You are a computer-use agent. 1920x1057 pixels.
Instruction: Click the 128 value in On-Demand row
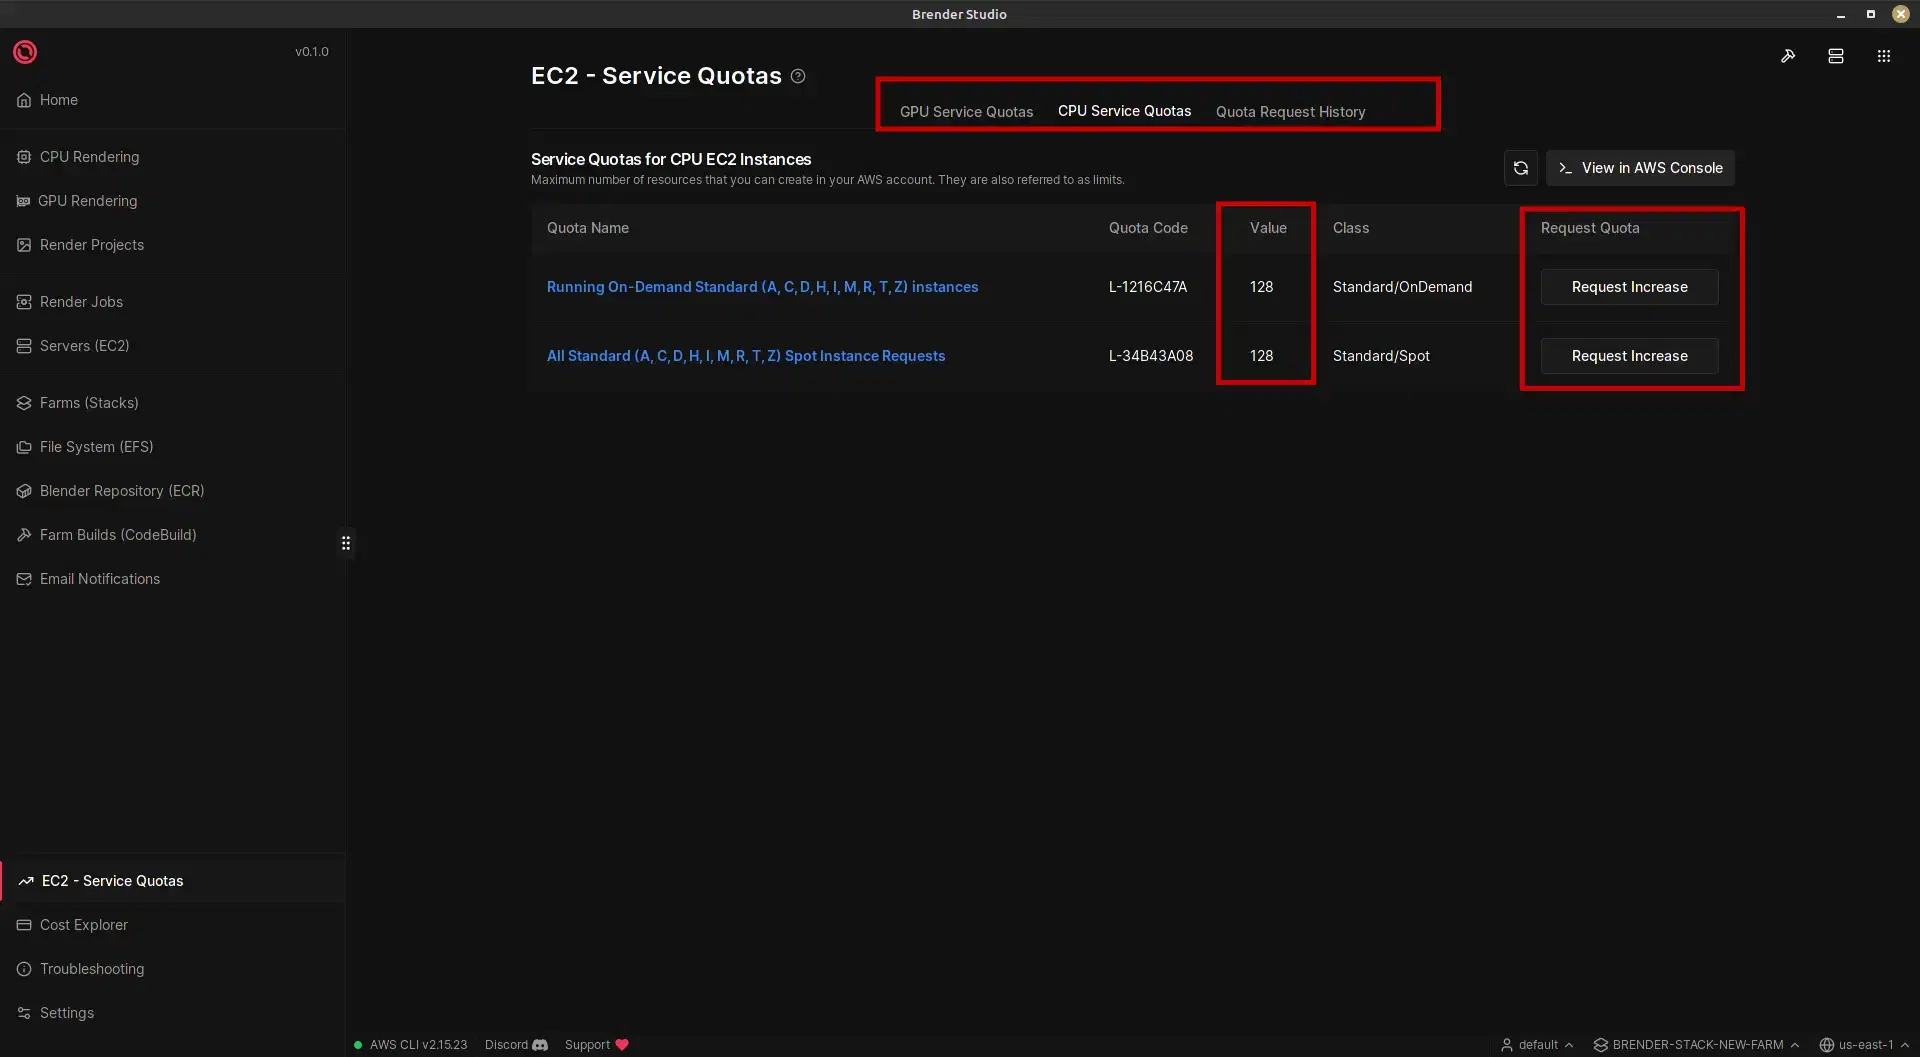coord(1261,287)
